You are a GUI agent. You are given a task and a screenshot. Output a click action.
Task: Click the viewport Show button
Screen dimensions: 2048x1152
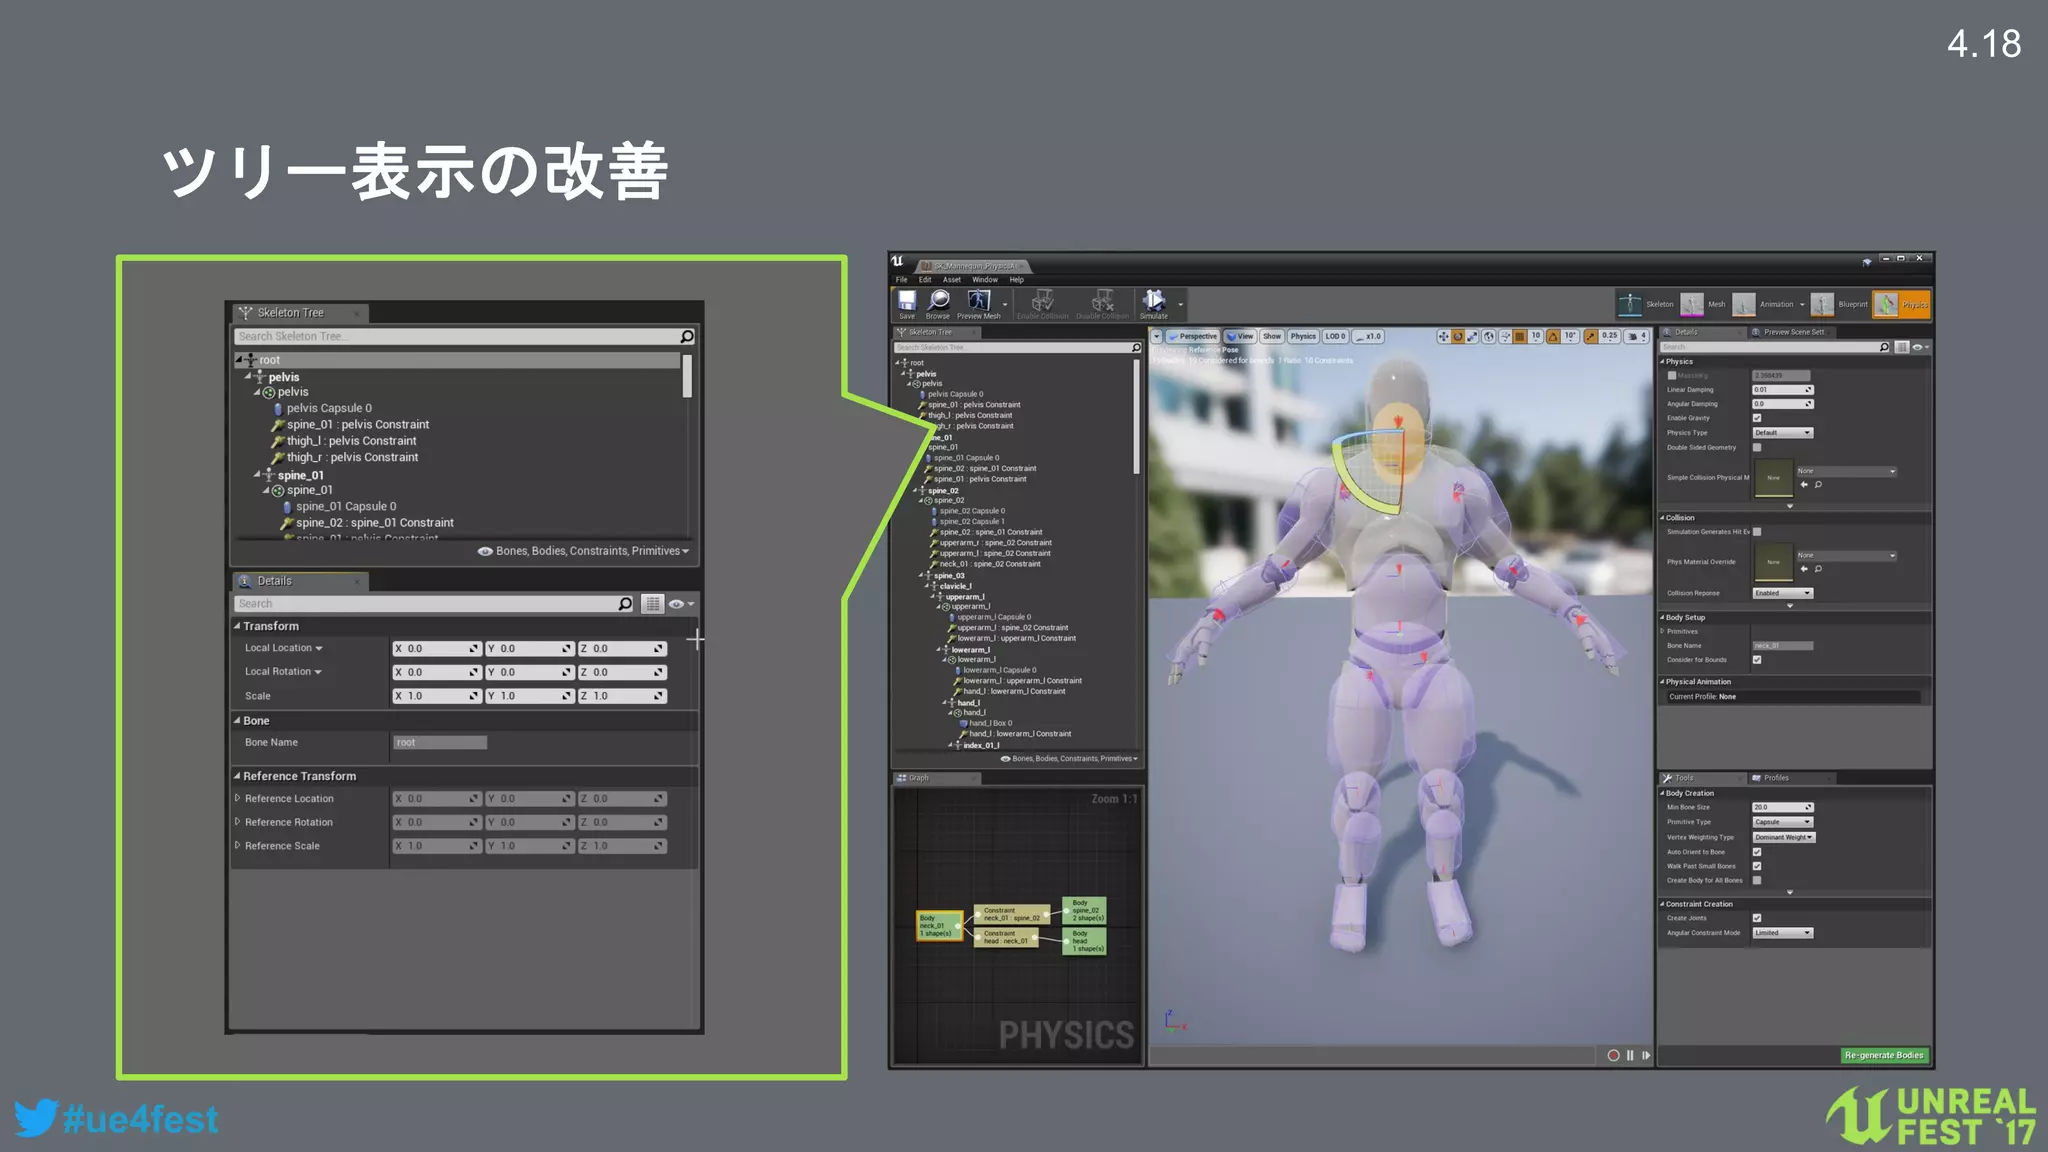(x=1272, y=337)
